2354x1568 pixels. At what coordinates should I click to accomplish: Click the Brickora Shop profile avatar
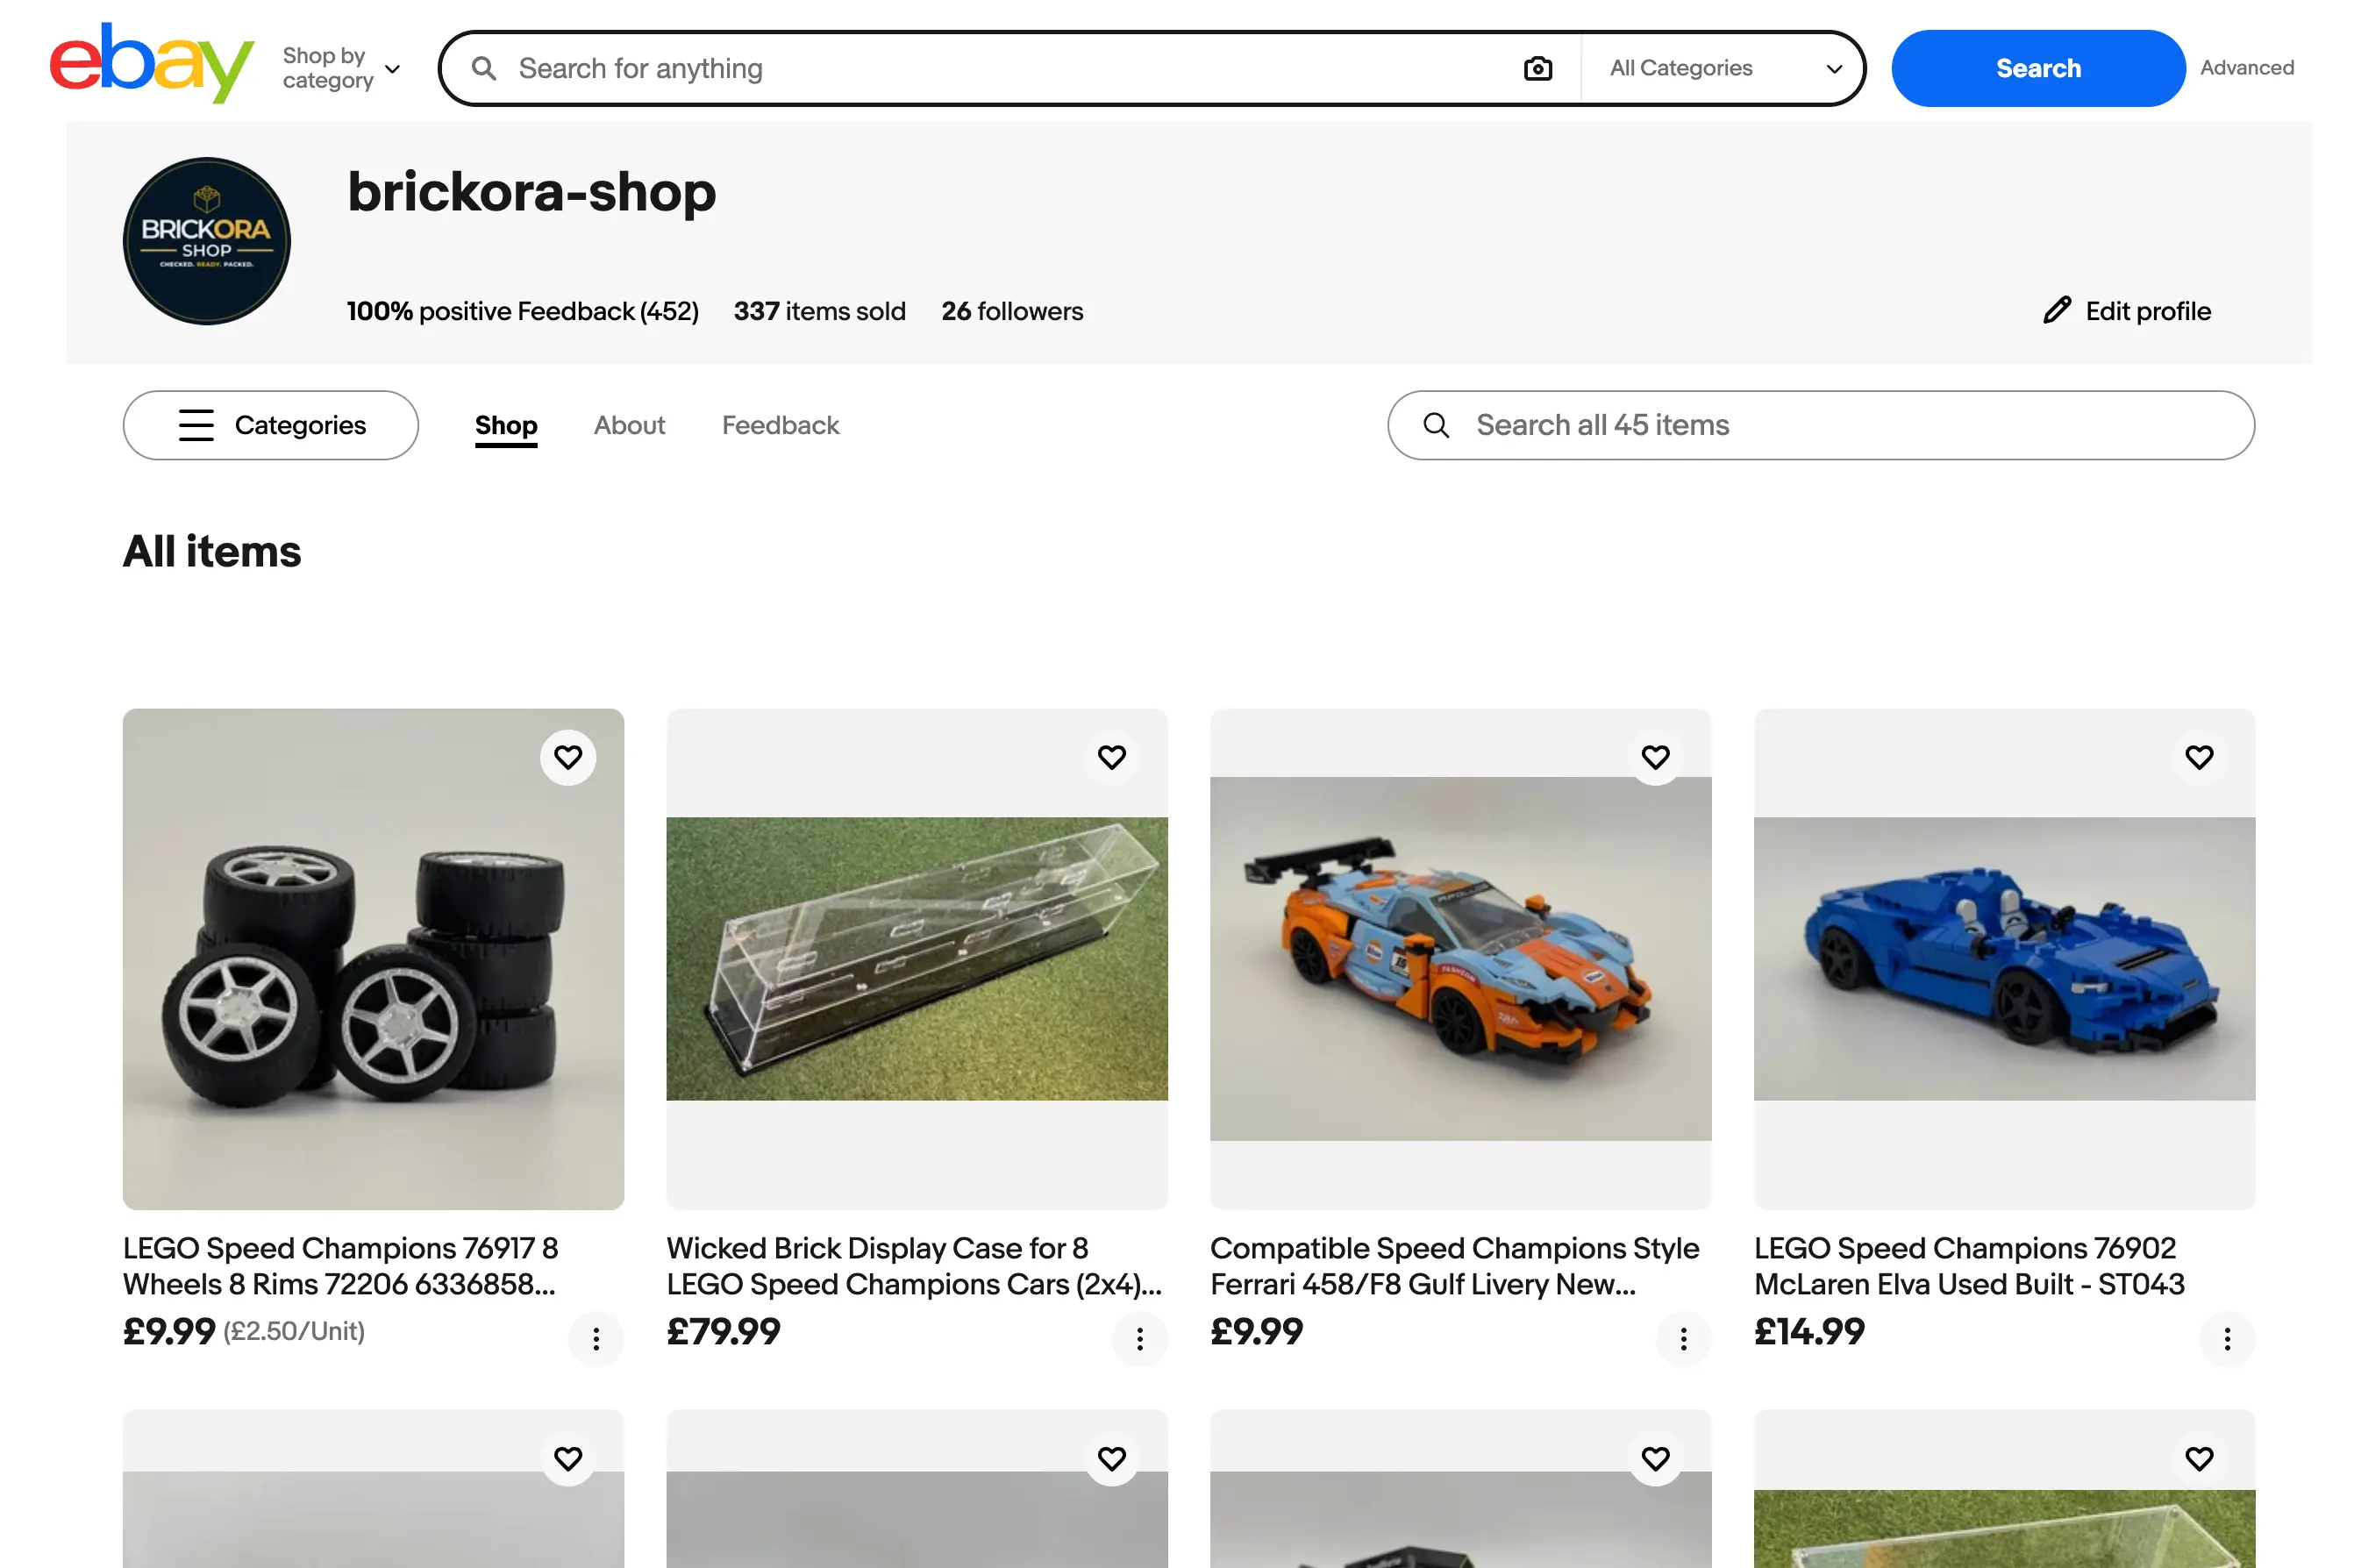pos(207,241)
